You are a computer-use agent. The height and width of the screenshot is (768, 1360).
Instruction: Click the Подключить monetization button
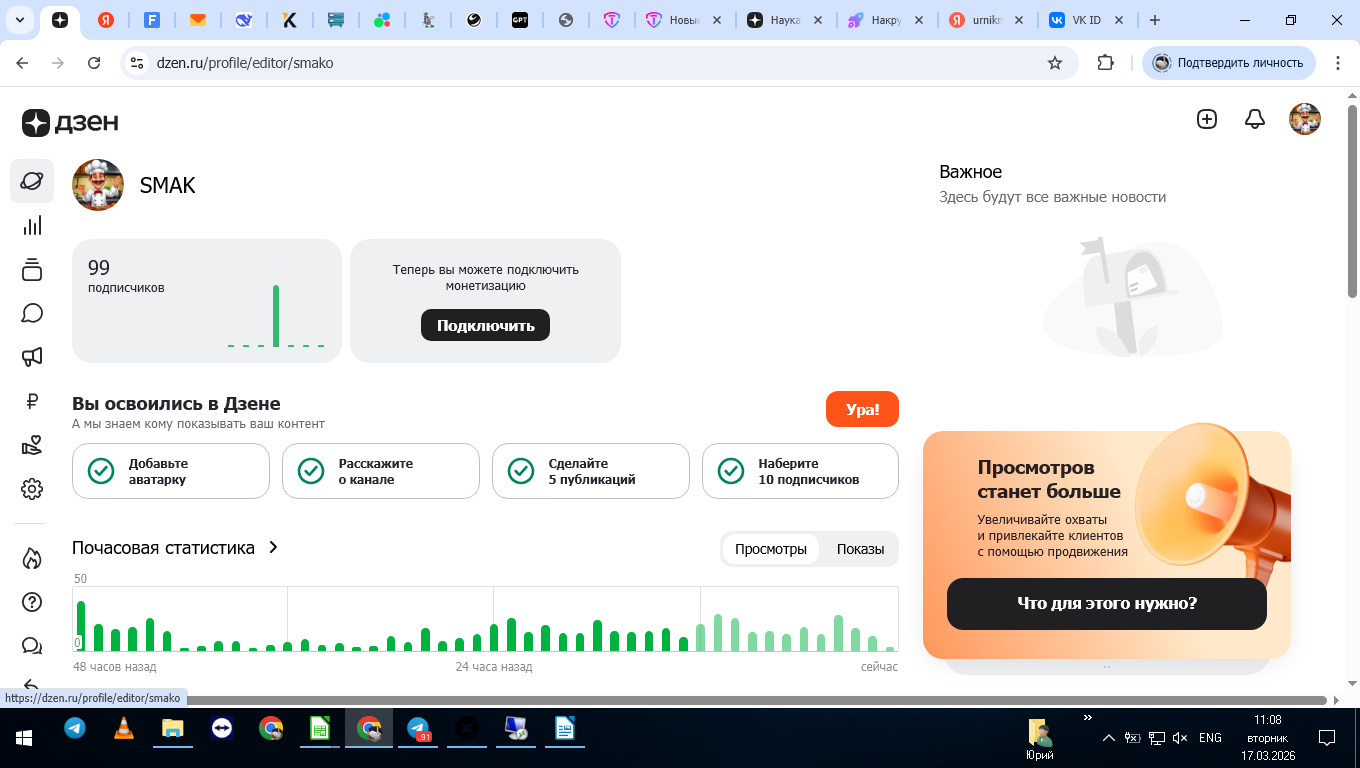click(485, 325)
